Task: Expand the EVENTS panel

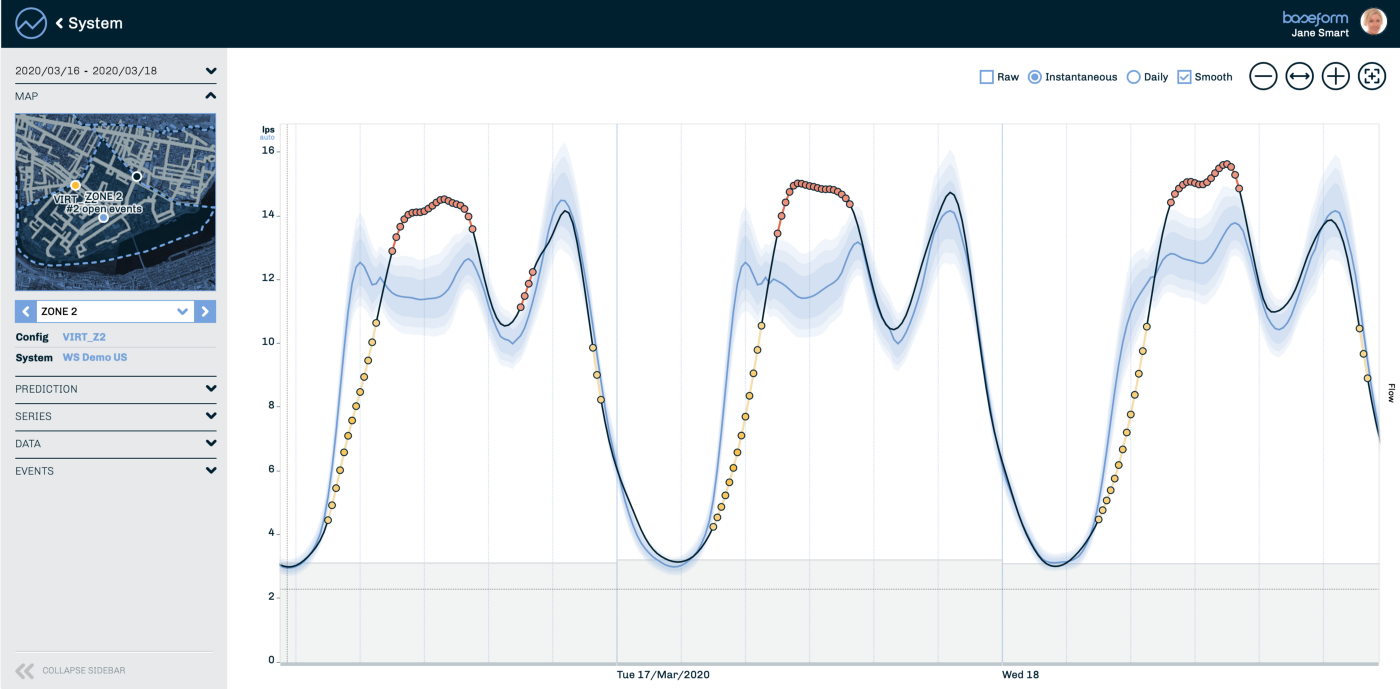Action: click(x=115, y=471)
